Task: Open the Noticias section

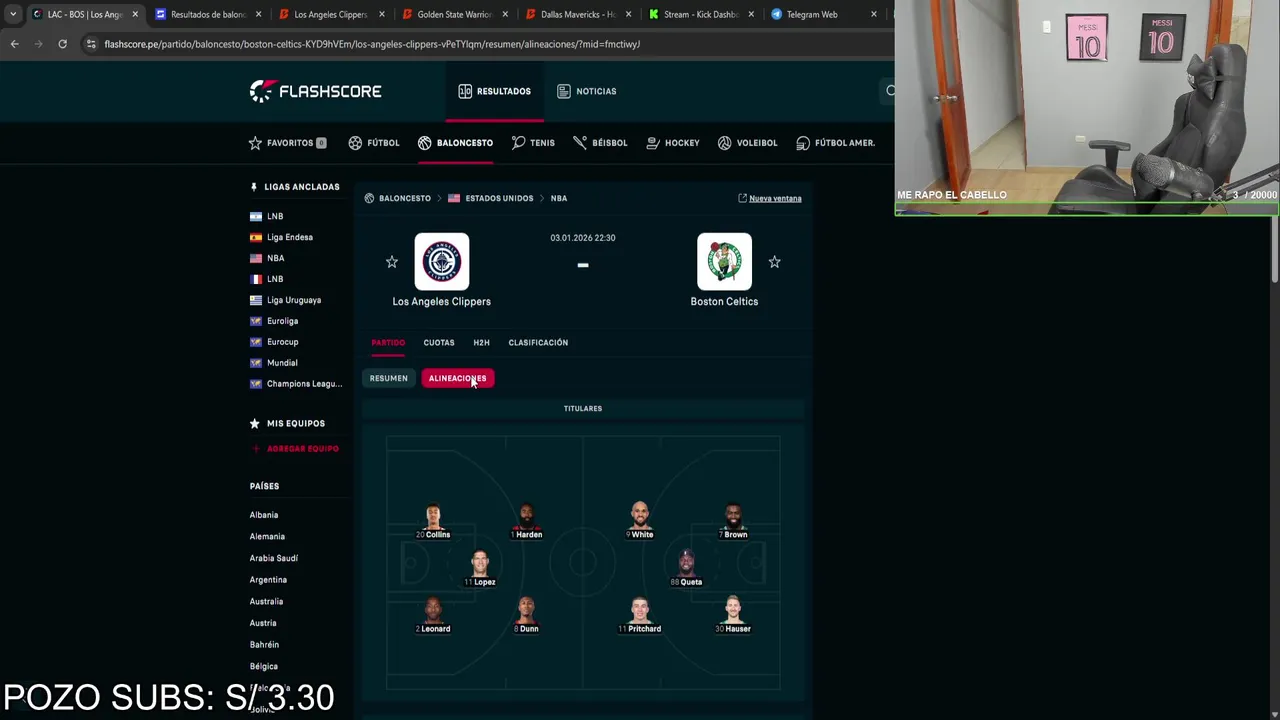Action: click(586, 91)
